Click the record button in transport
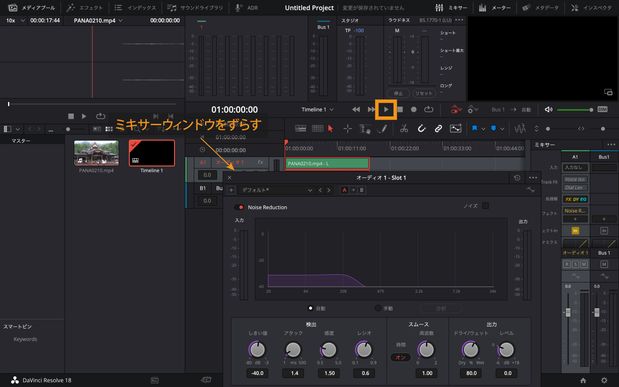619x387 pixels. 414,109
